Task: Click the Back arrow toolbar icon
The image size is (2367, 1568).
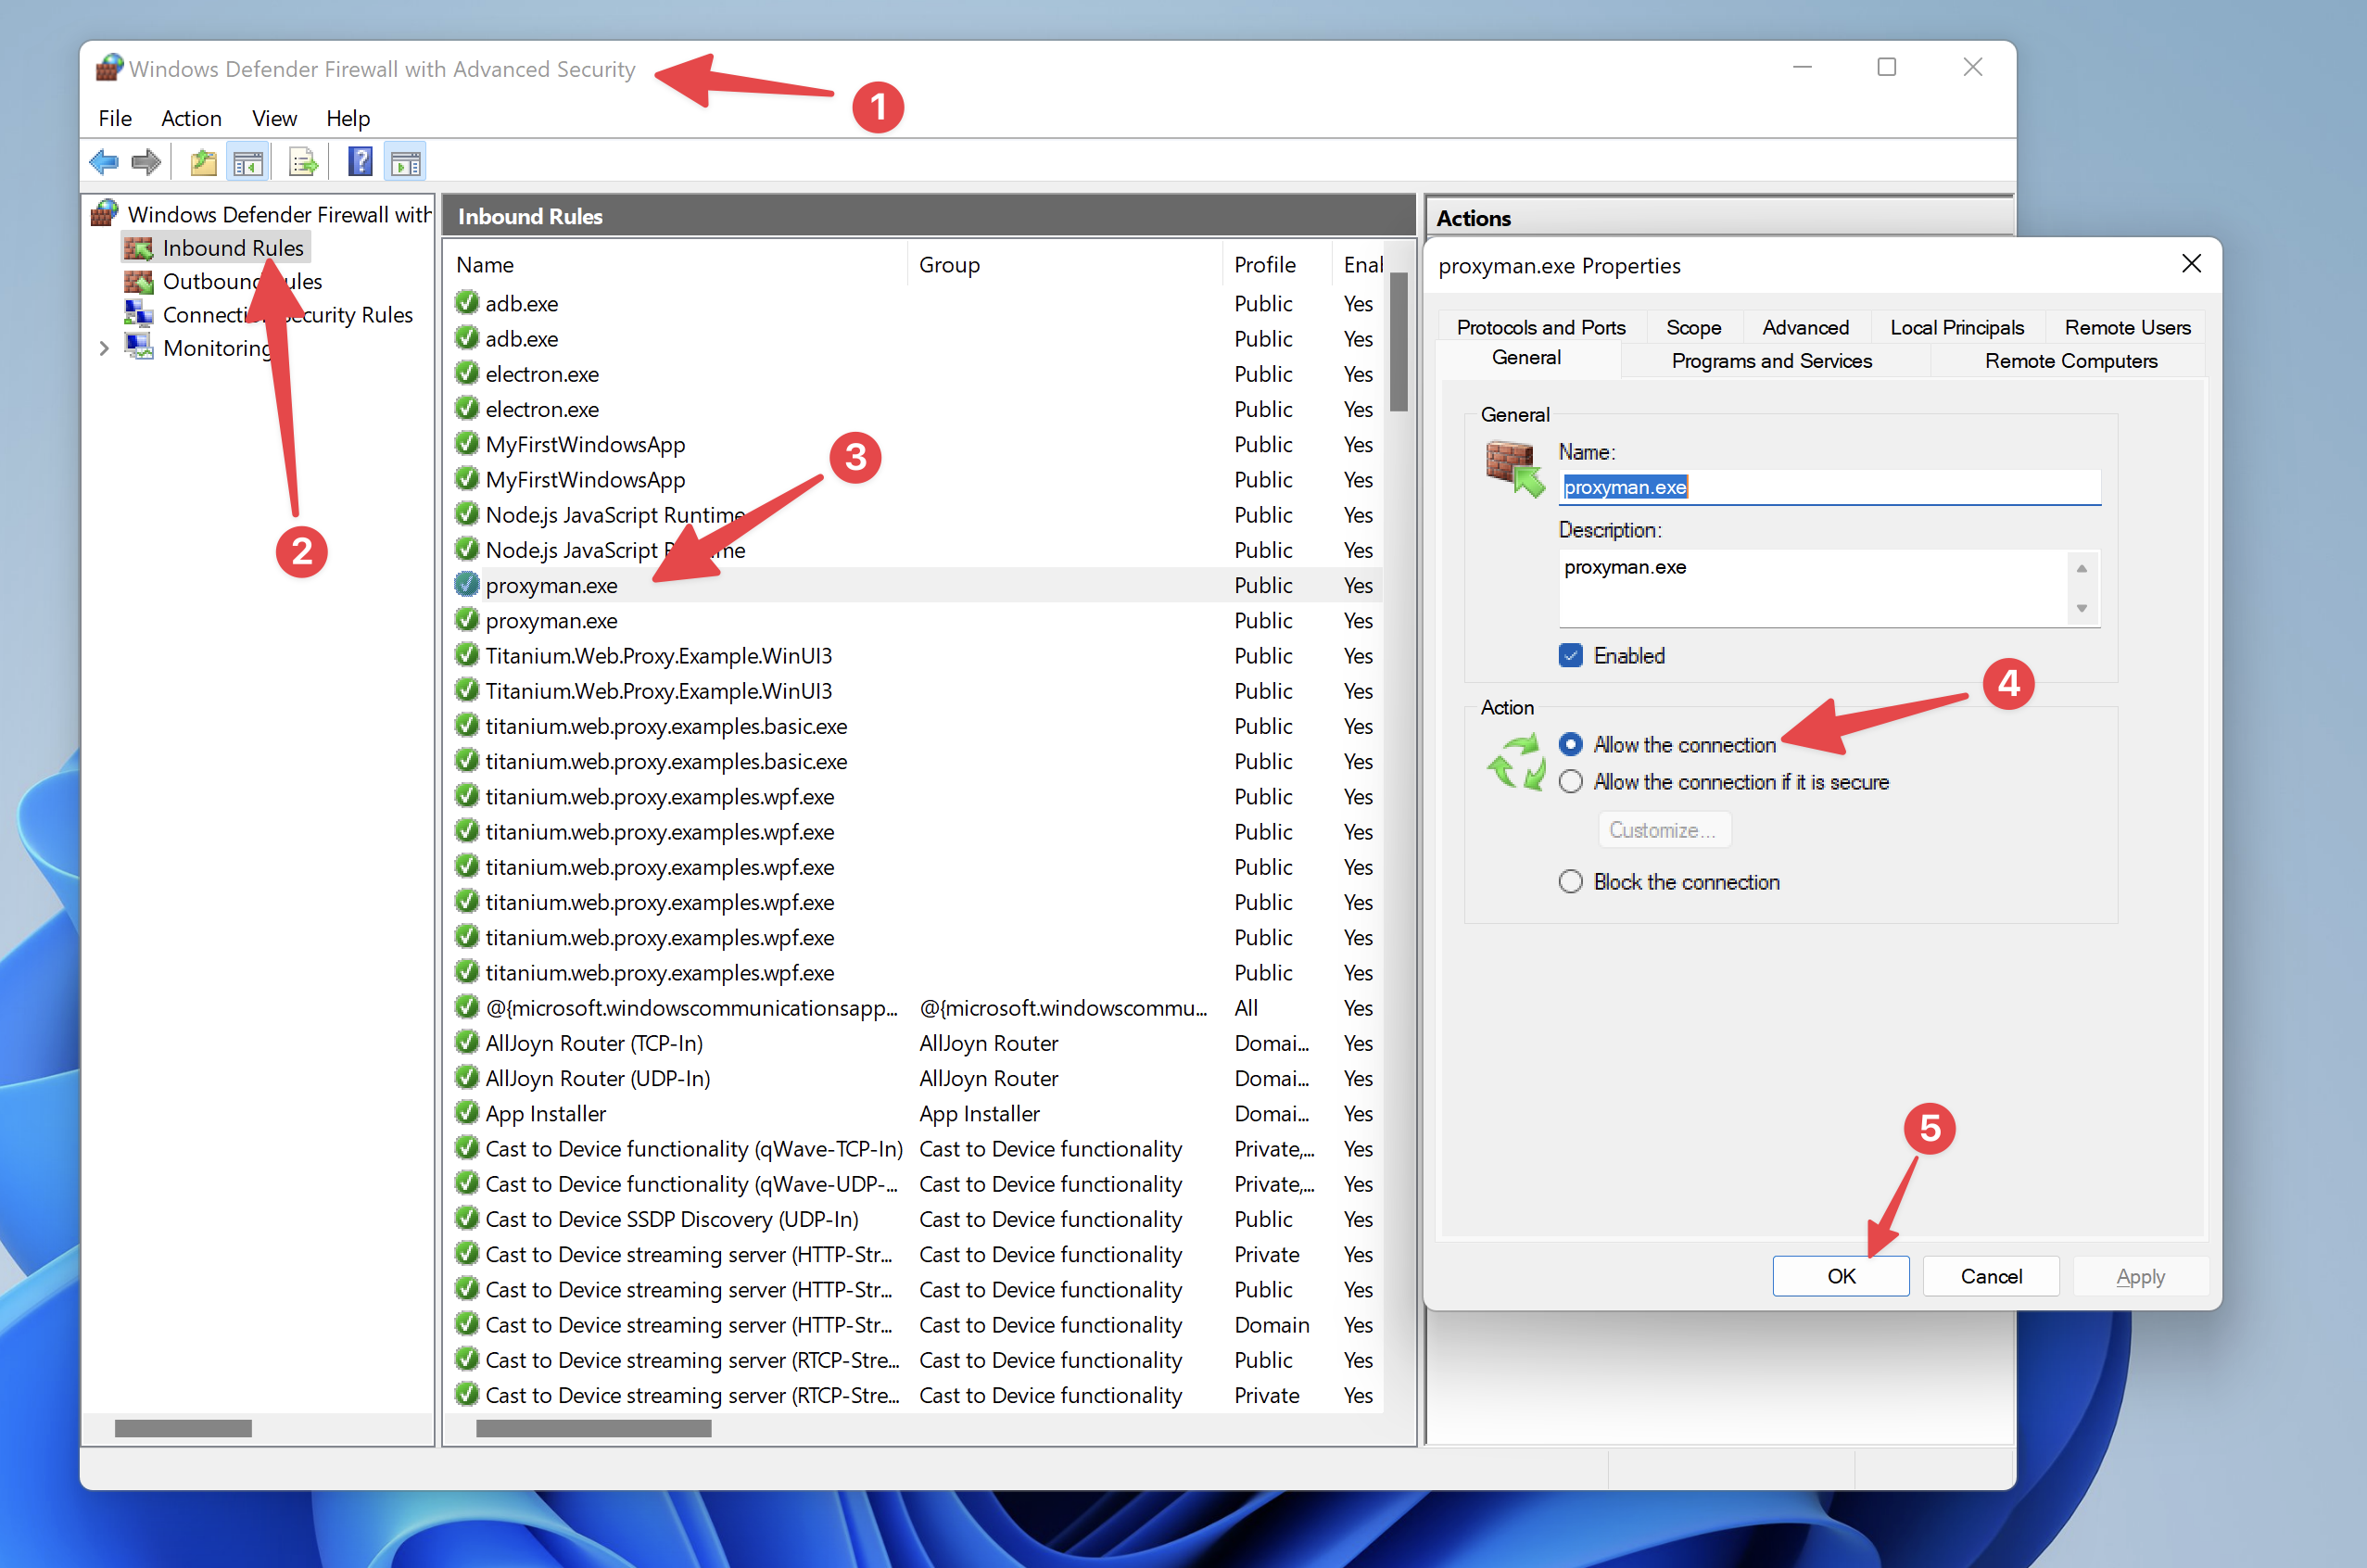Action: [104, 161]
